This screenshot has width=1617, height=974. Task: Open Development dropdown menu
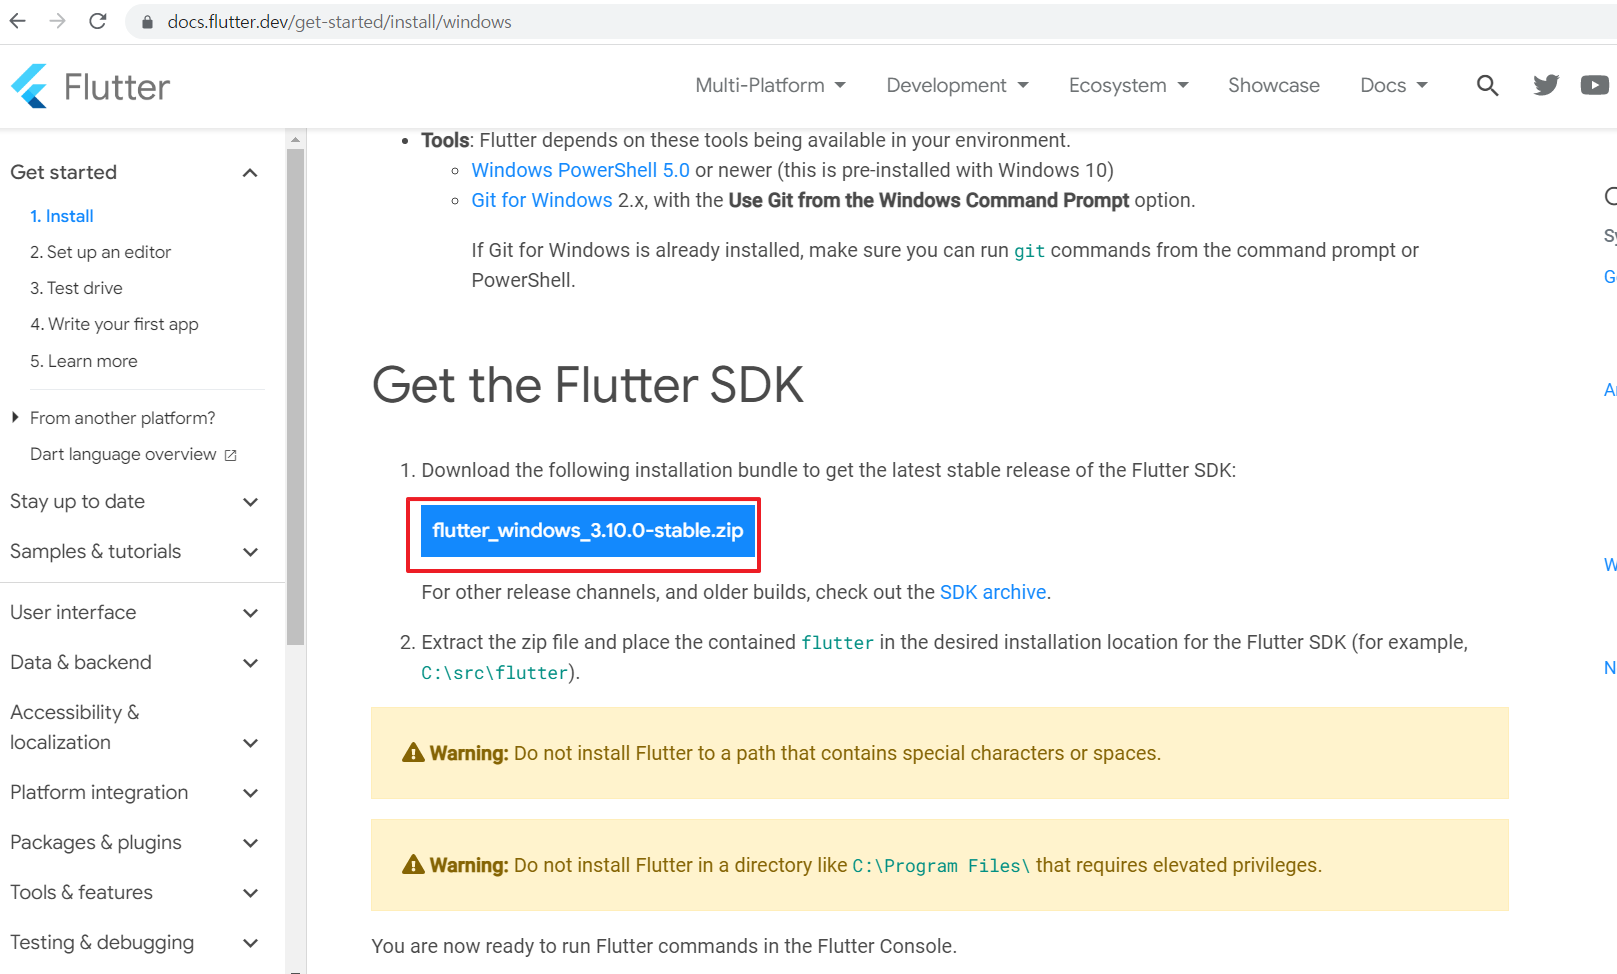click(957, 85)
